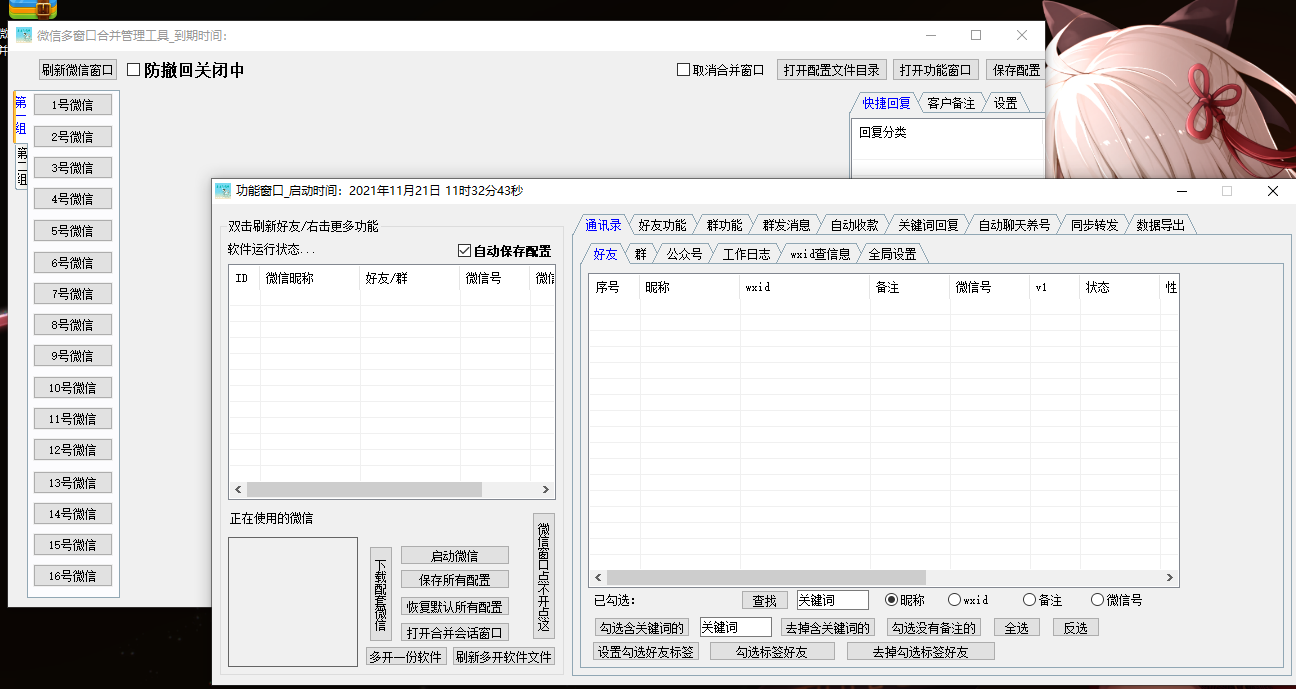Click the 关键词 field beside 勾选含关键词的
1296x689 pixels.
coord(736,627)
